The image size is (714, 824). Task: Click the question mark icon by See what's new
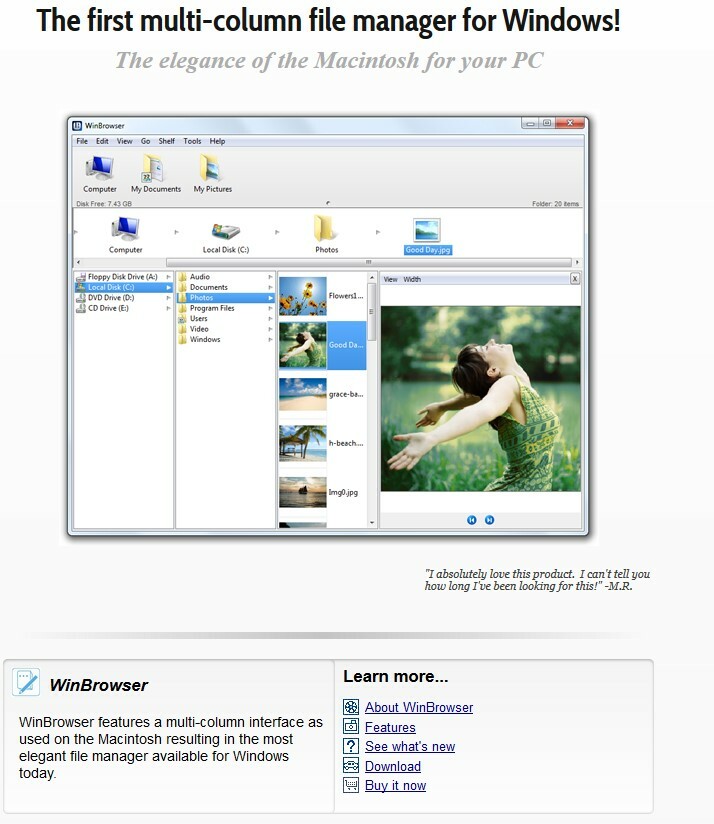pos(351,746)
